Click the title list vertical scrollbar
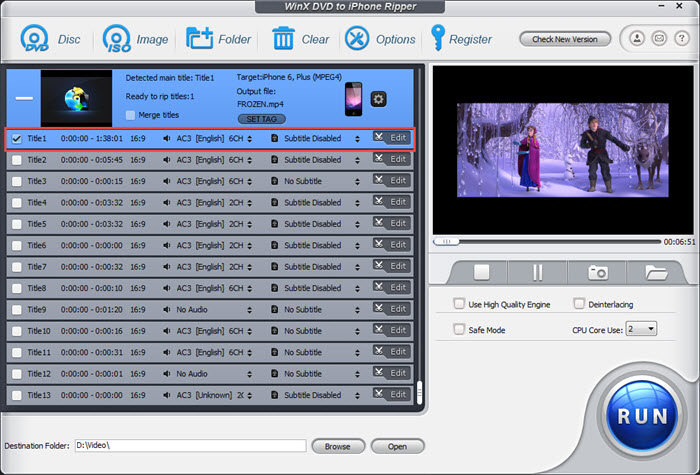This screenshot has width=700, height=475. point(419,392)
